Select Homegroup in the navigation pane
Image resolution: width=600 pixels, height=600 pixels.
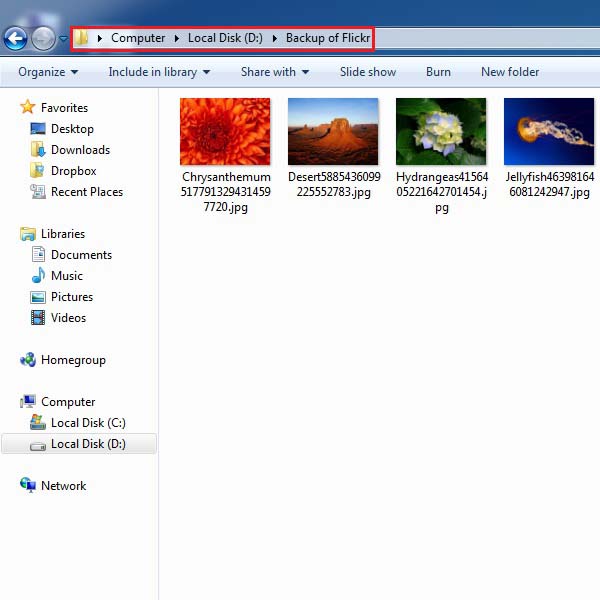click(73, 360)
